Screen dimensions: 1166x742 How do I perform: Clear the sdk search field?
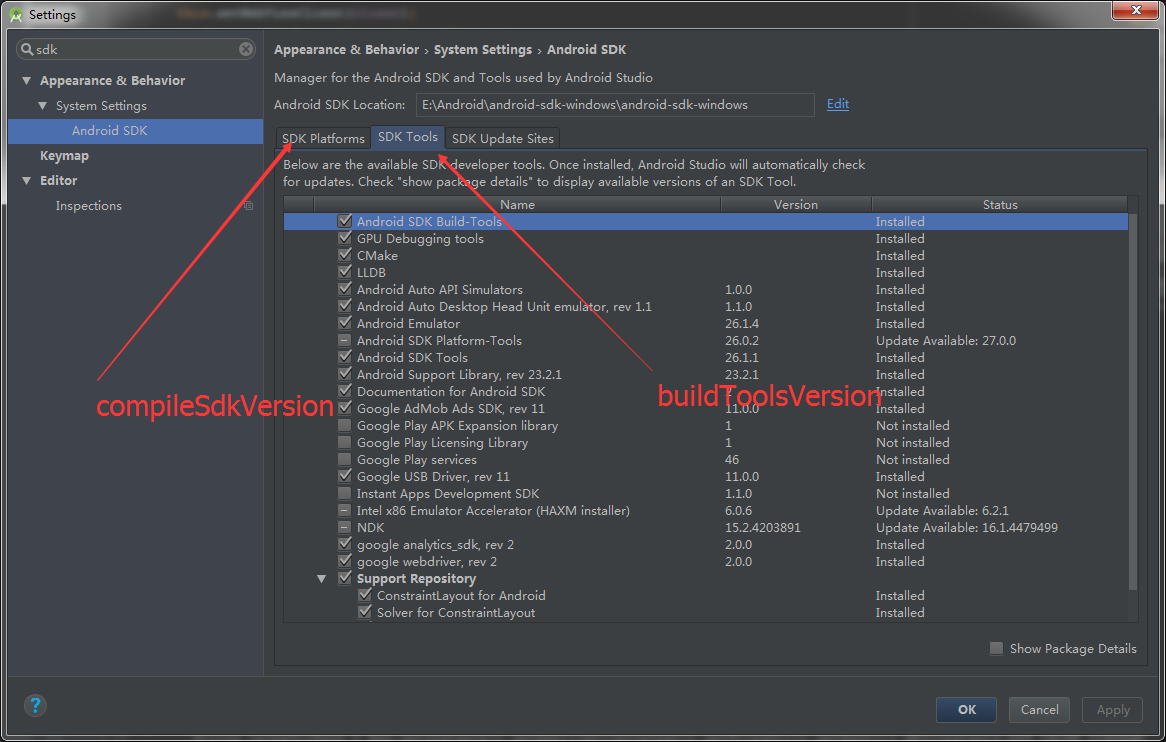(x=245, y=49)
